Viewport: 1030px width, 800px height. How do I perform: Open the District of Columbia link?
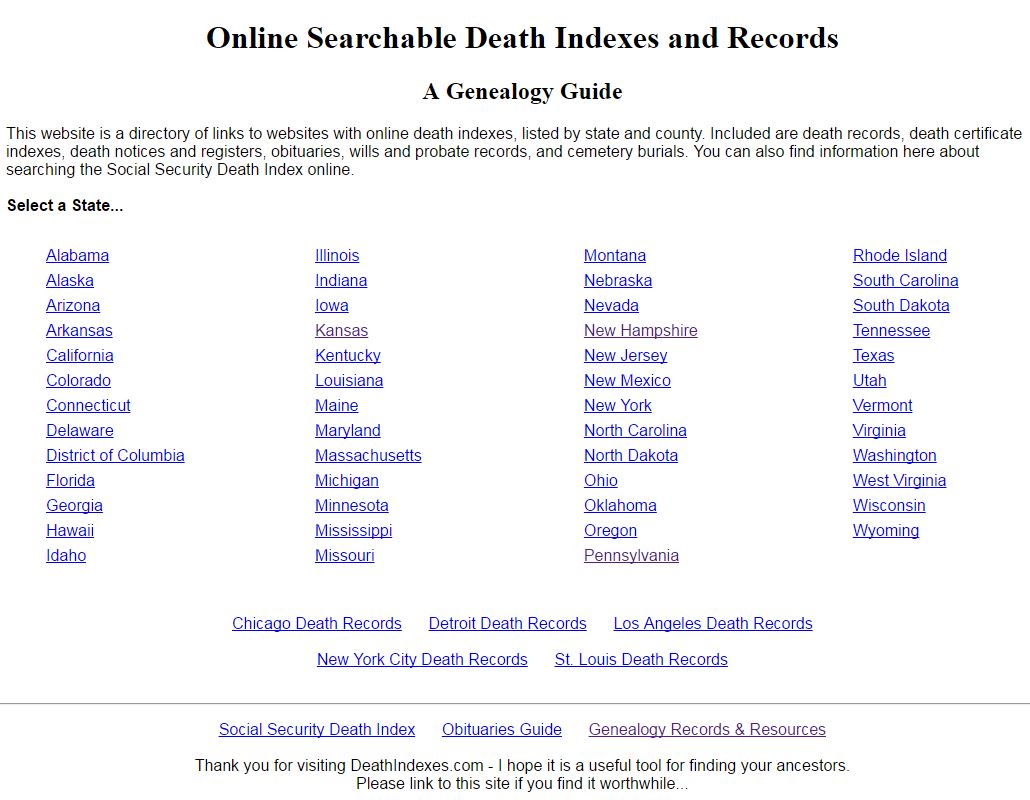click(115, 455)
